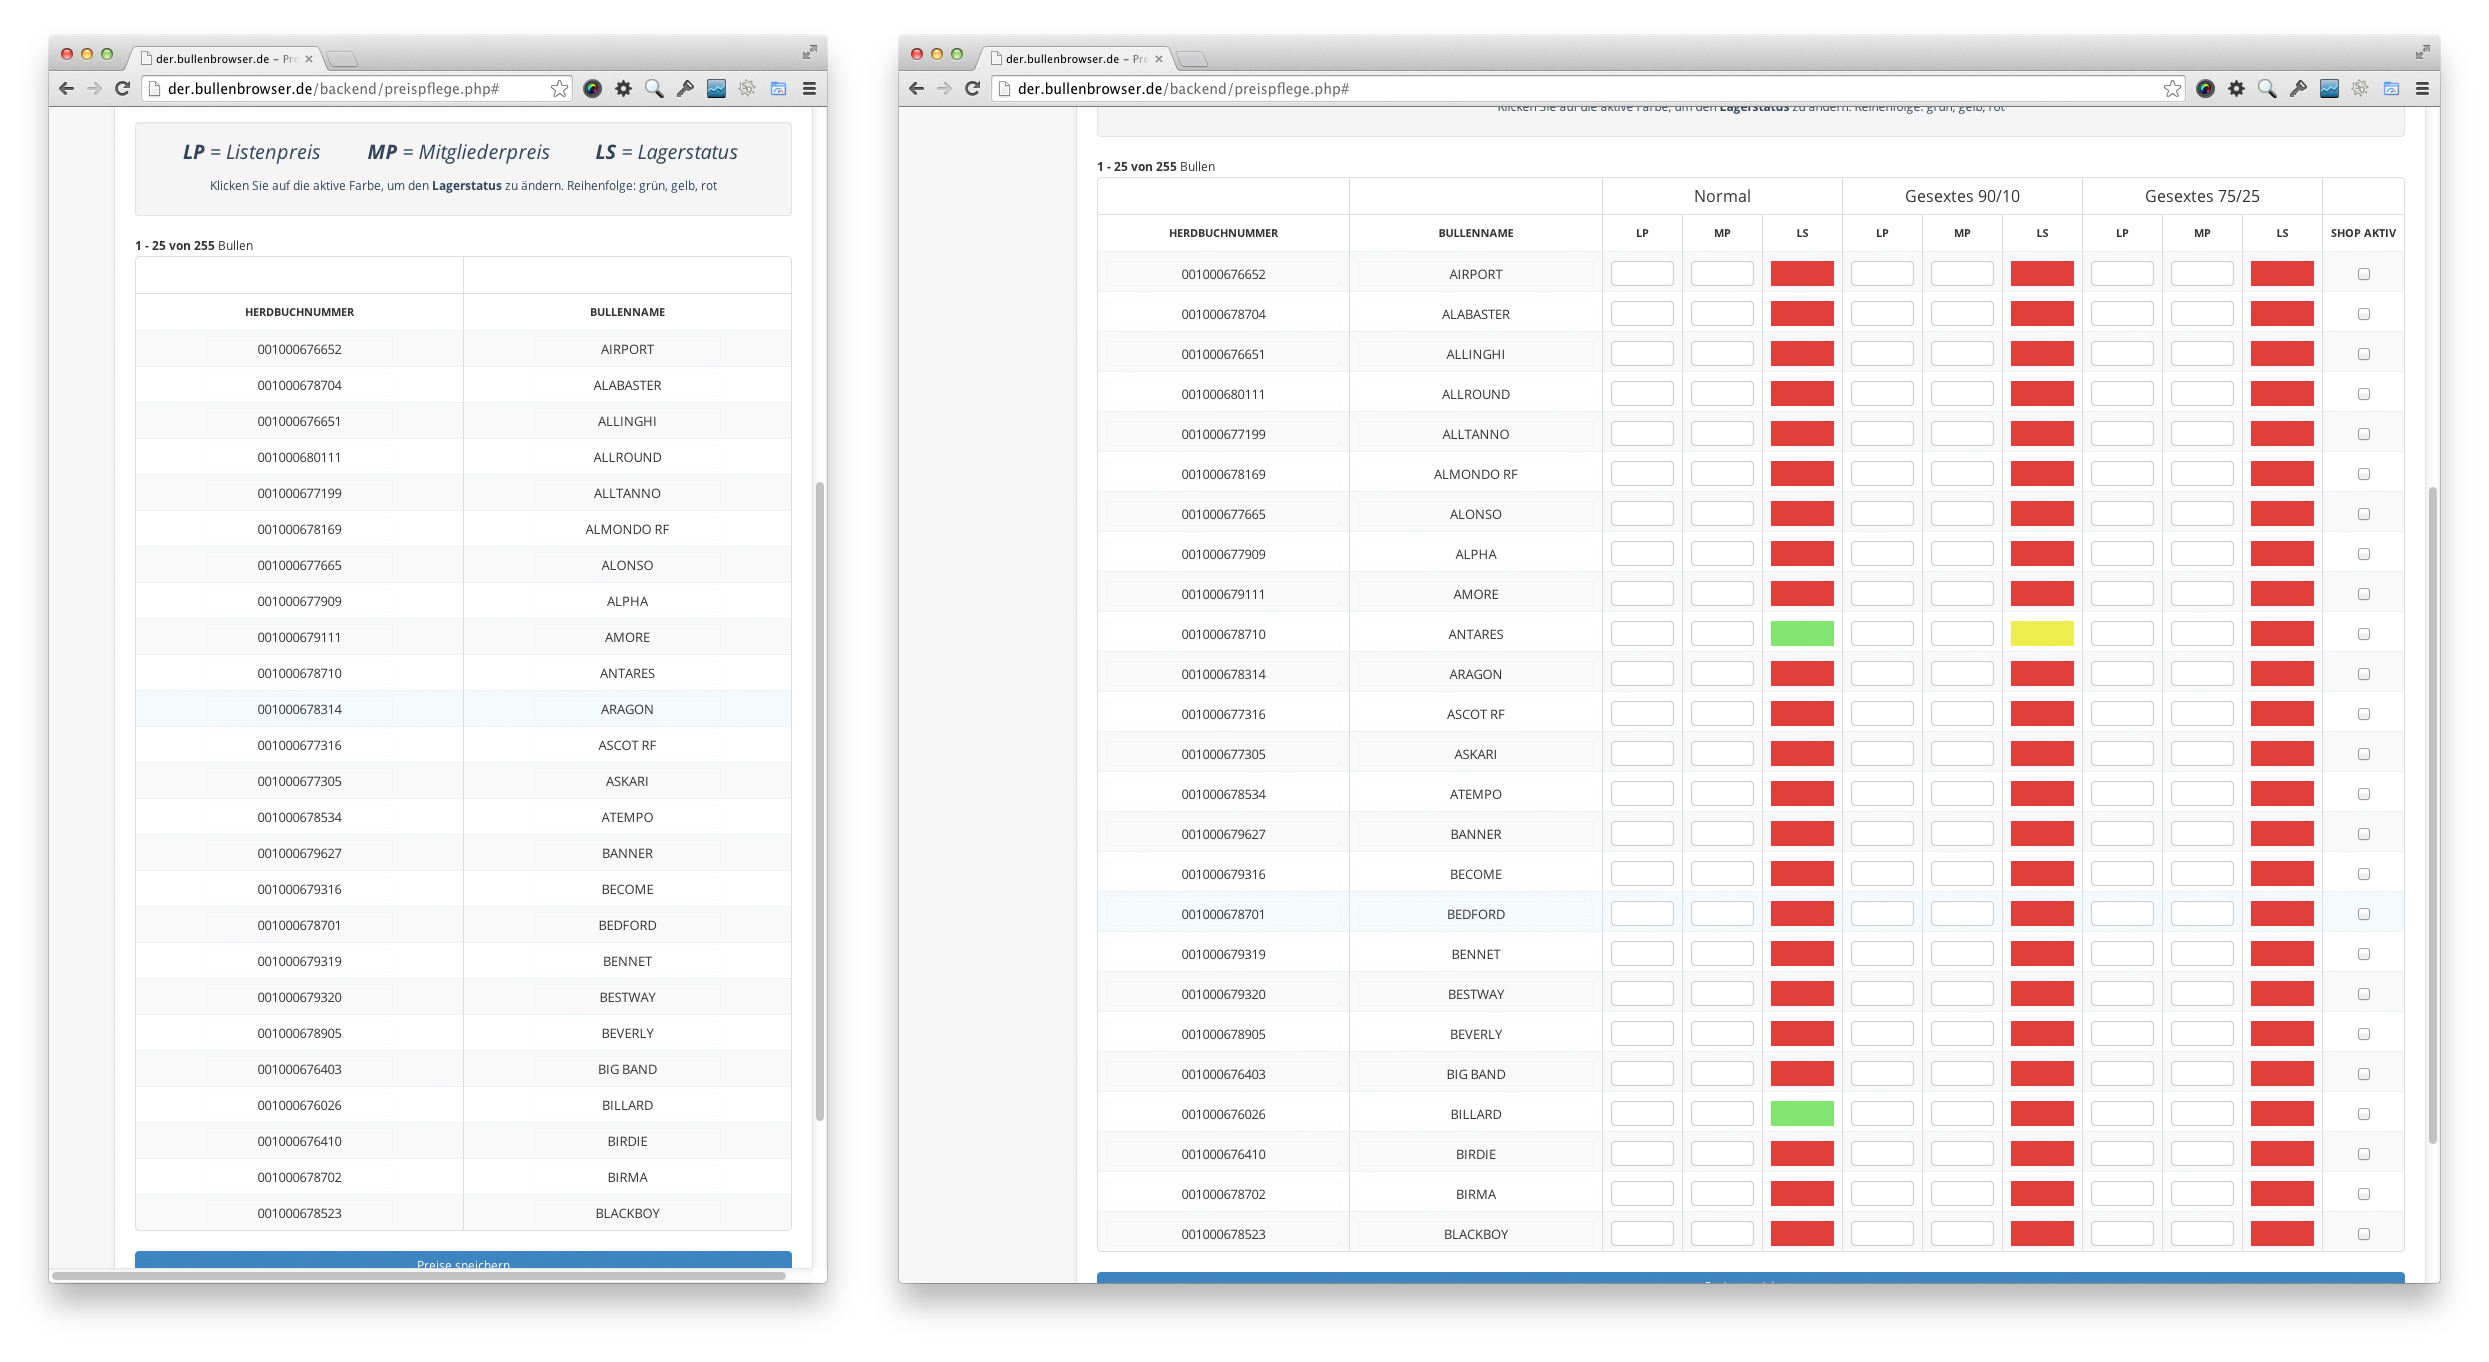
Task: Click the bookmark star in right window
Action: tap(2172, 89)
